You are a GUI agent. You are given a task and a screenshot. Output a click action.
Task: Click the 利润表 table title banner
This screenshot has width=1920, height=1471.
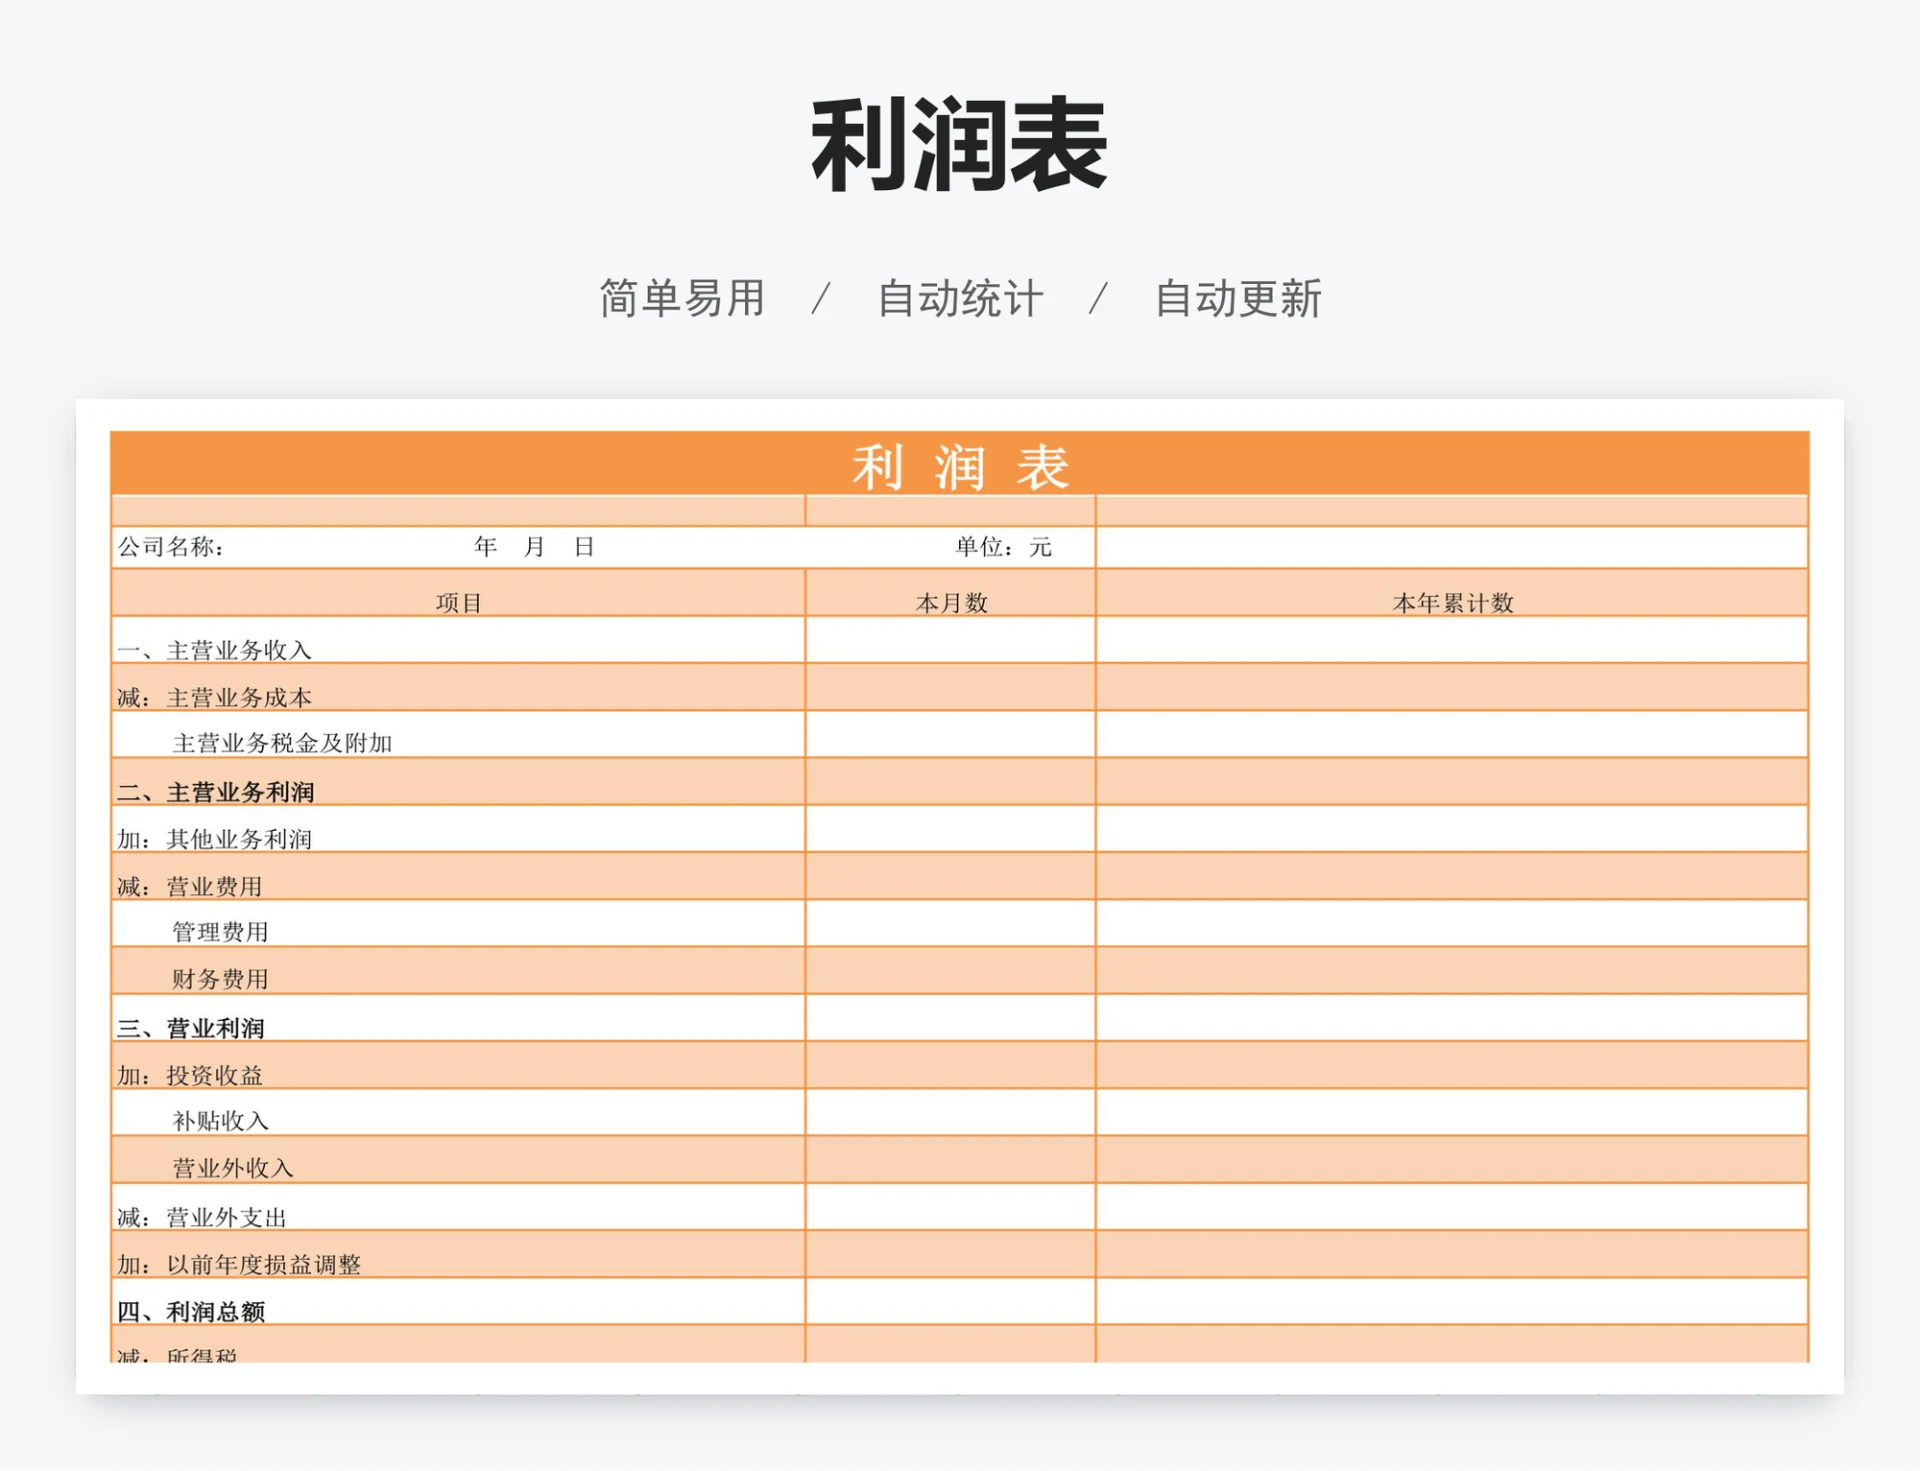[957, 464]
